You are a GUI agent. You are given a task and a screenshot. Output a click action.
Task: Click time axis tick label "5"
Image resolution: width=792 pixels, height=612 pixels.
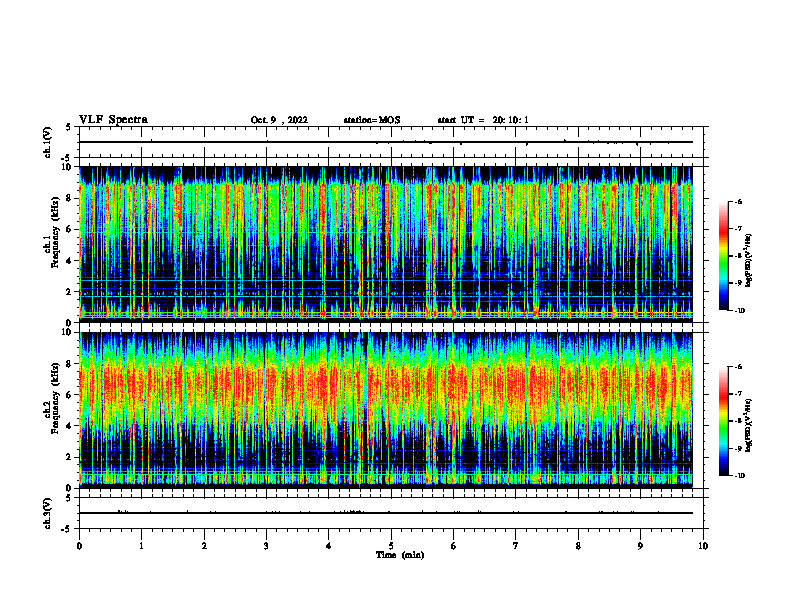[391, 546]
